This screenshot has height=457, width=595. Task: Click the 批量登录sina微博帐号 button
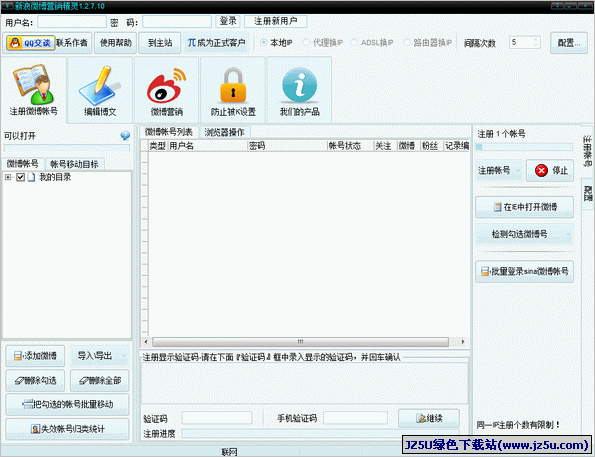point(524,271)
